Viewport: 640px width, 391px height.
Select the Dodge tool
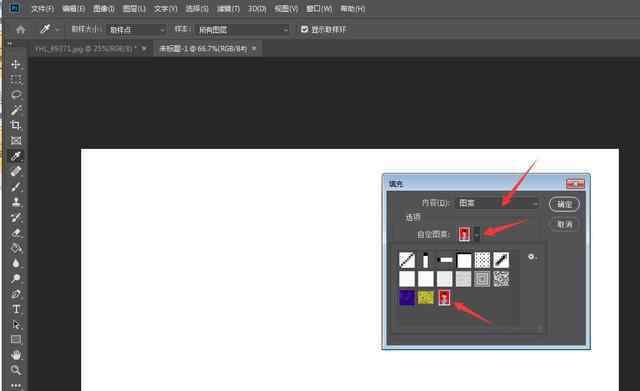[16, 278]
